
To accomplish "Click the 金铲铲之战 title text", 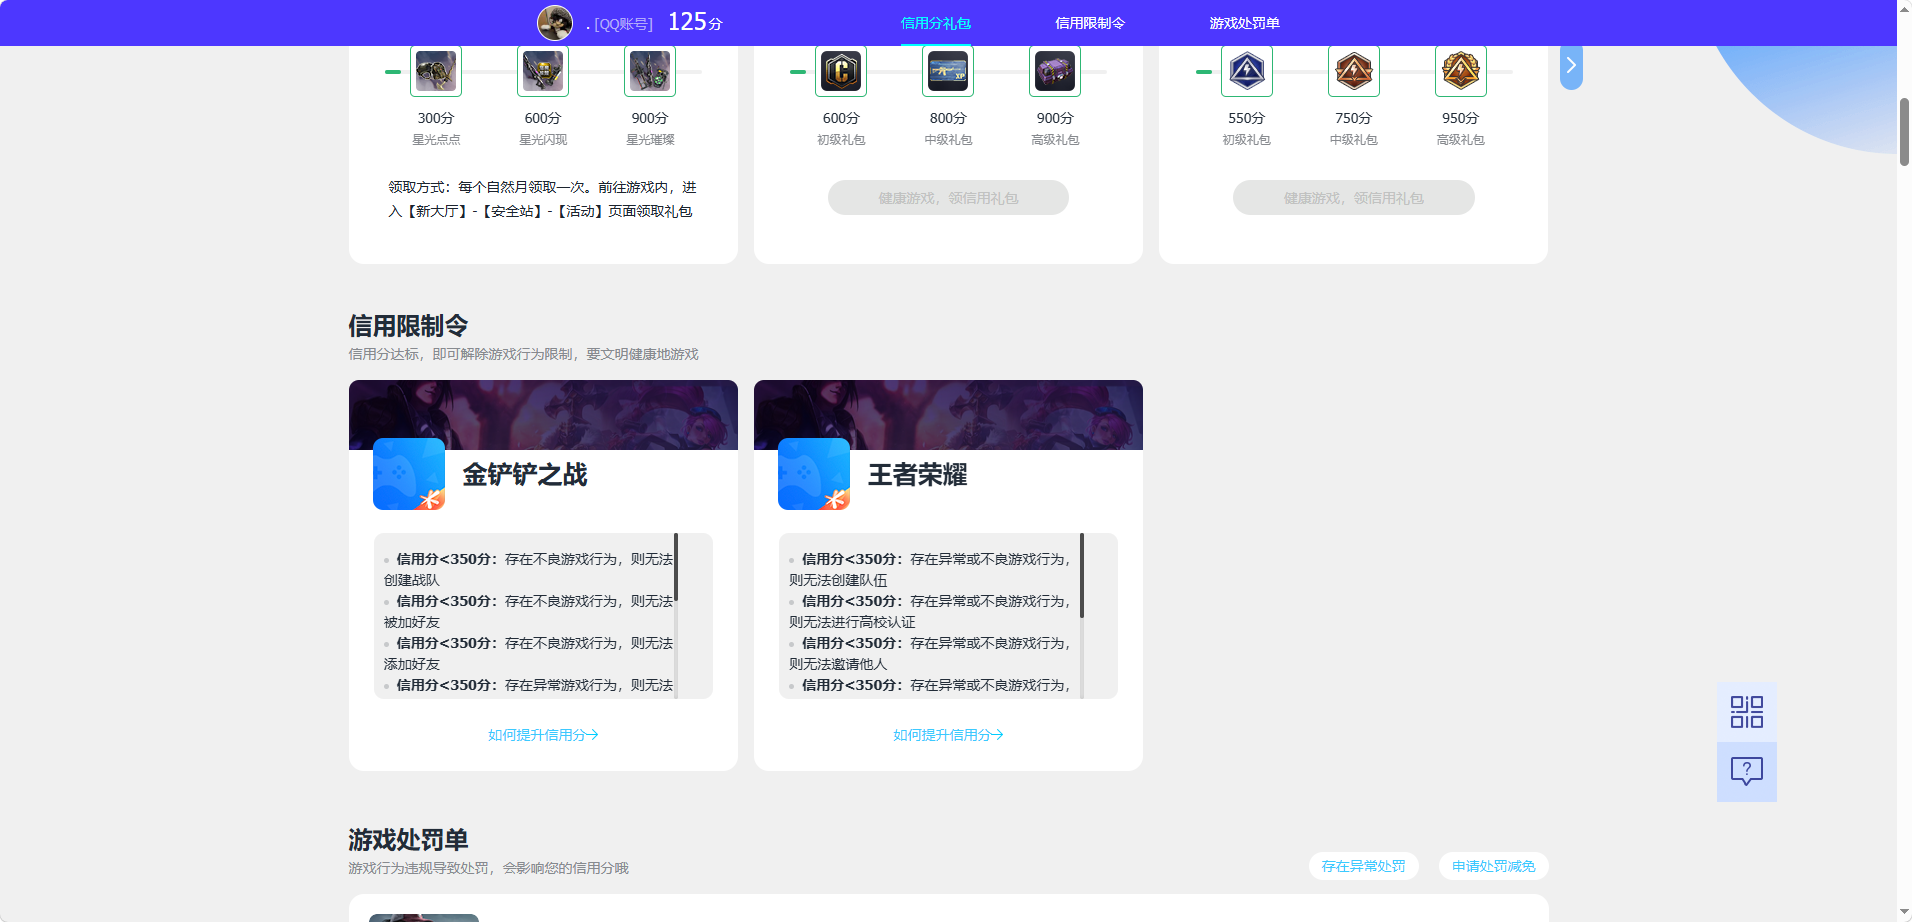I will [x=525, y=475].
